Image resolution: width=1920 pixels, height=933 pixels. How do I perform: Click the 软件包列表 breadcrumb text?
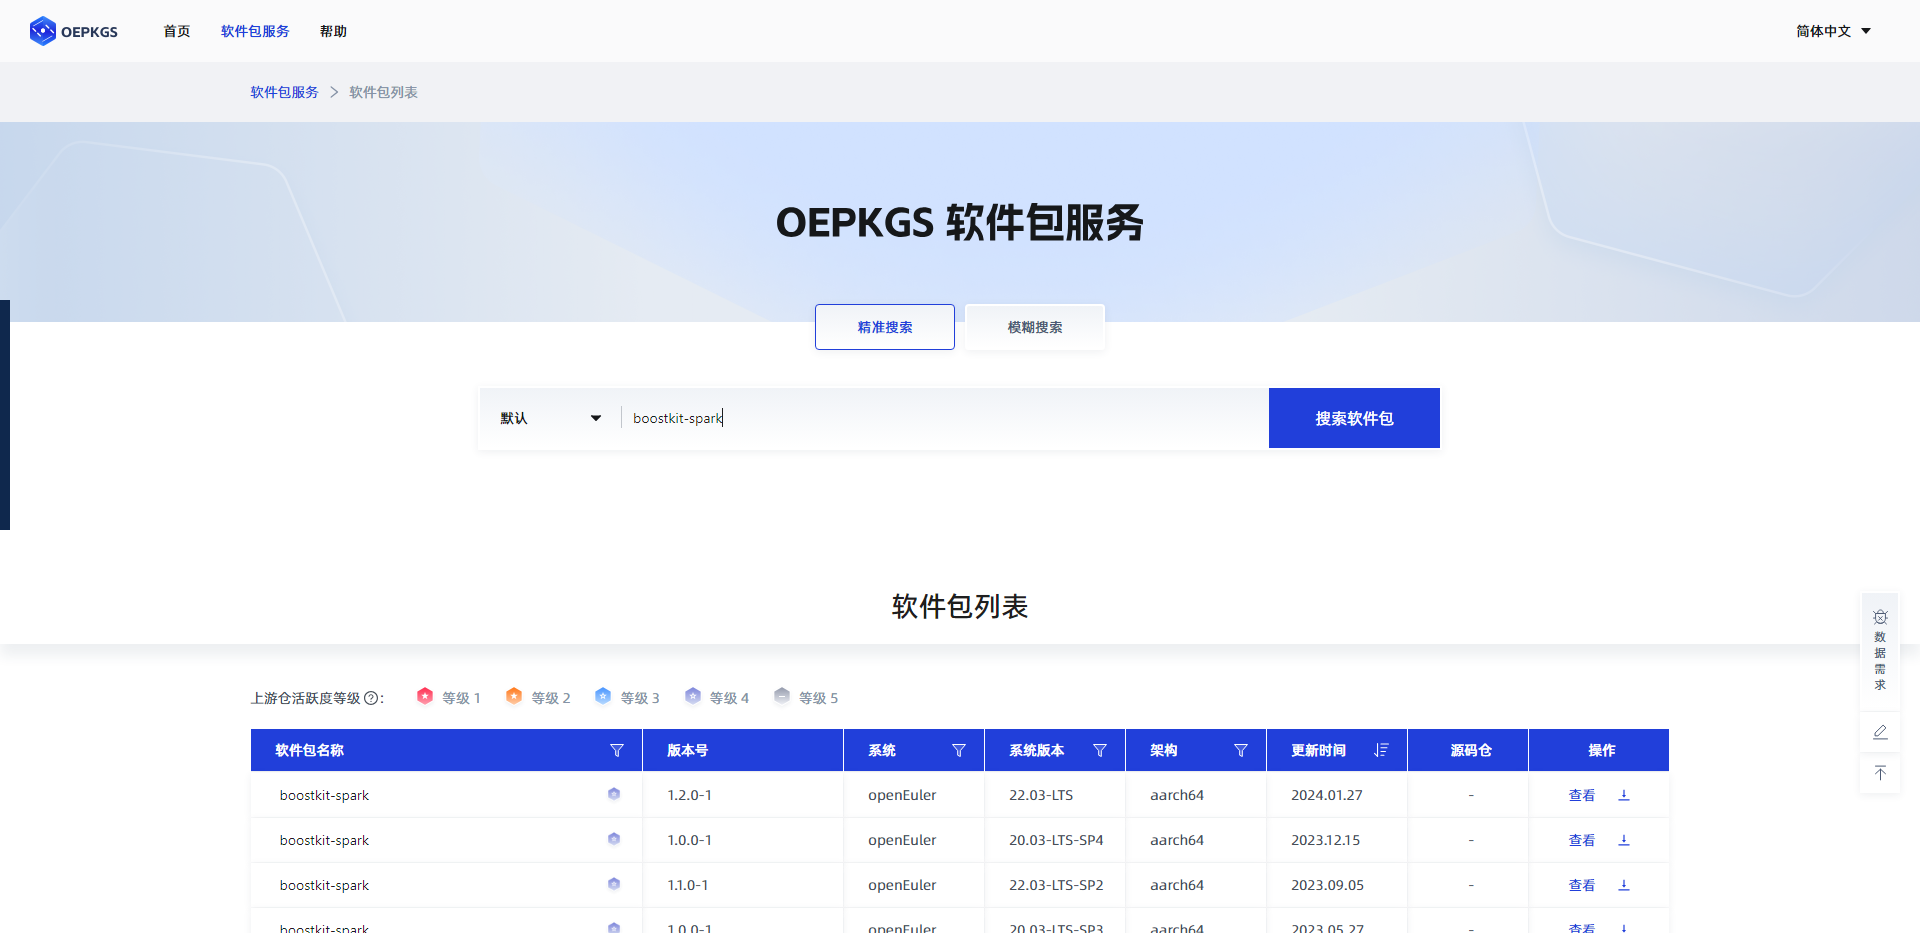[x=383, y=92]
